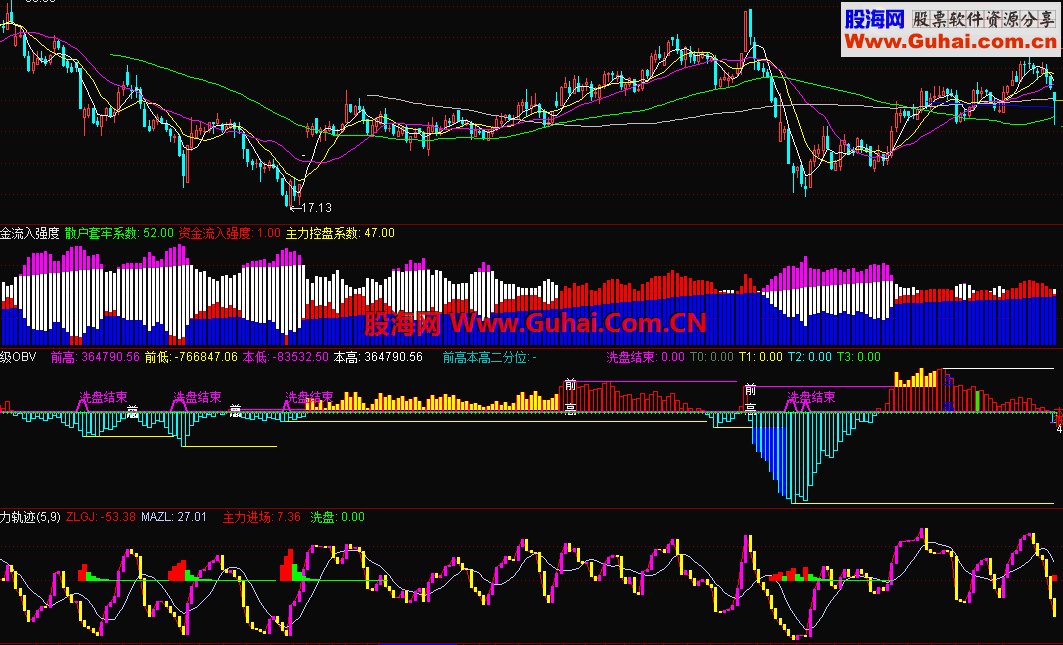Select the 前高: 364790.56 value
1063x645 pixels.
(x=96, y=357)
